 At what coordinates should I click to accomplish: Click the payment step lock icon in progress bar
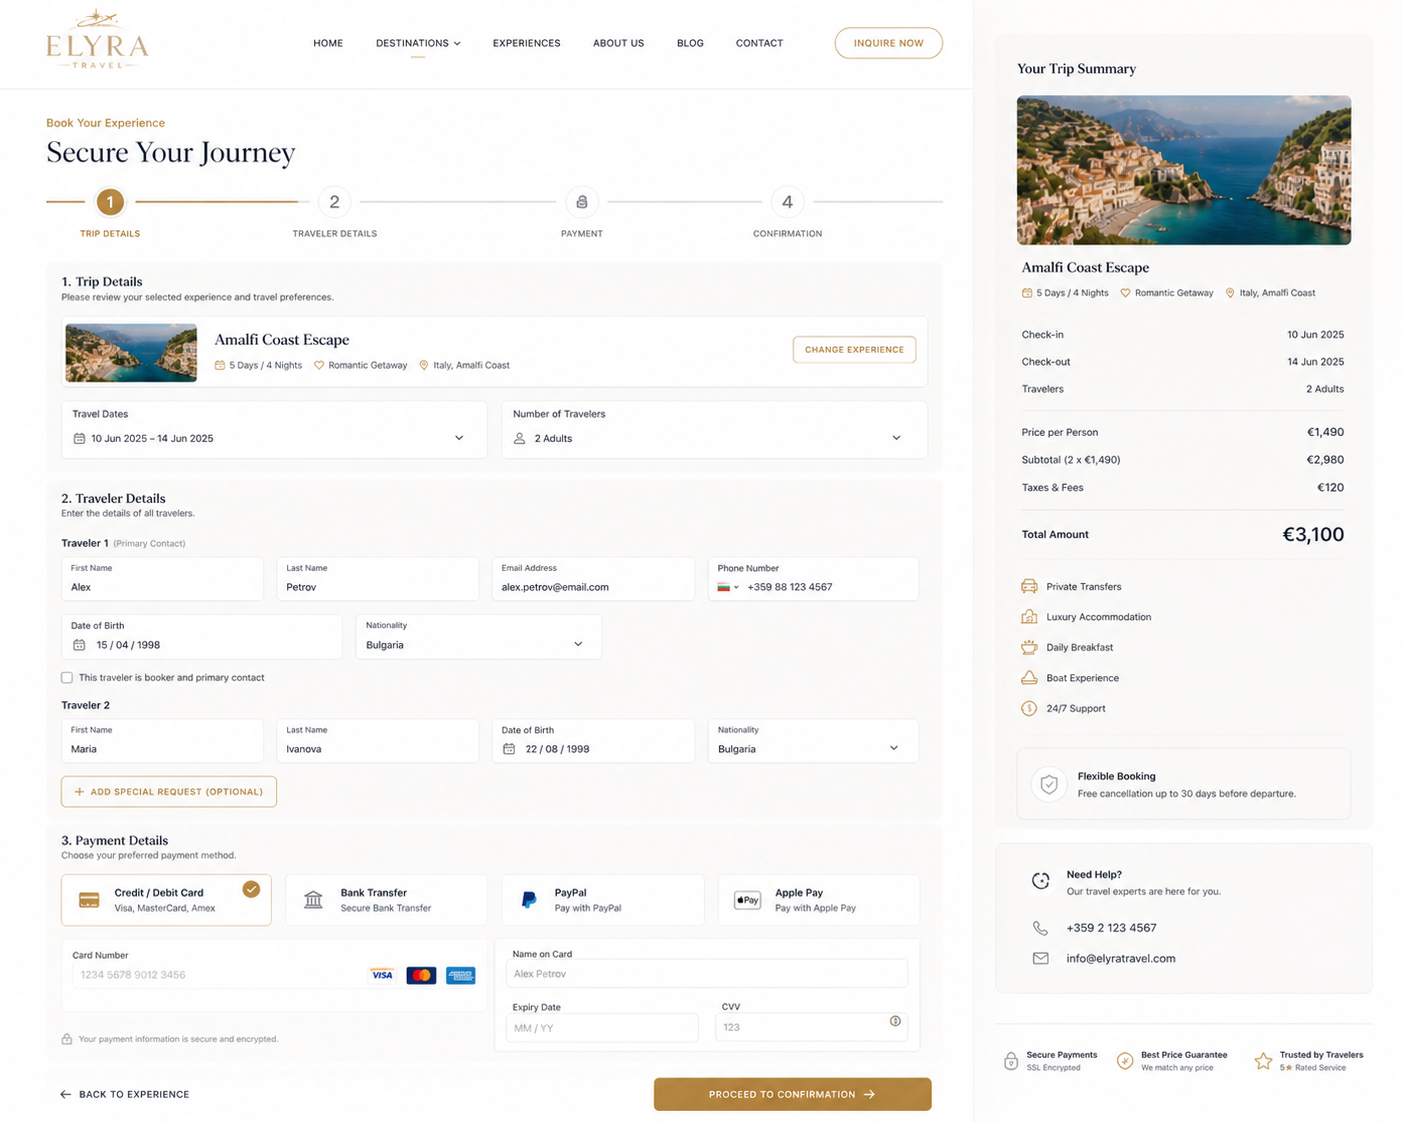[x=582, y=202]
